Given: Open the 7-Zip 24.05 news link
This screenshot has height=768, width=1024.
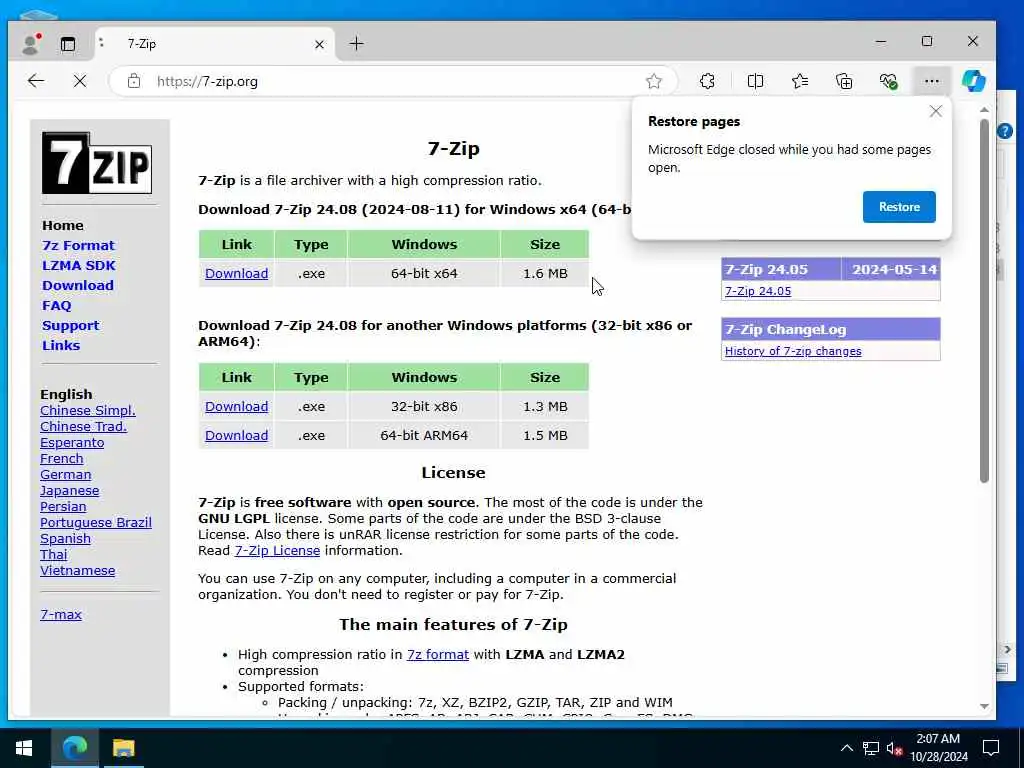Looking at the screenshot, I should point(758,291).
